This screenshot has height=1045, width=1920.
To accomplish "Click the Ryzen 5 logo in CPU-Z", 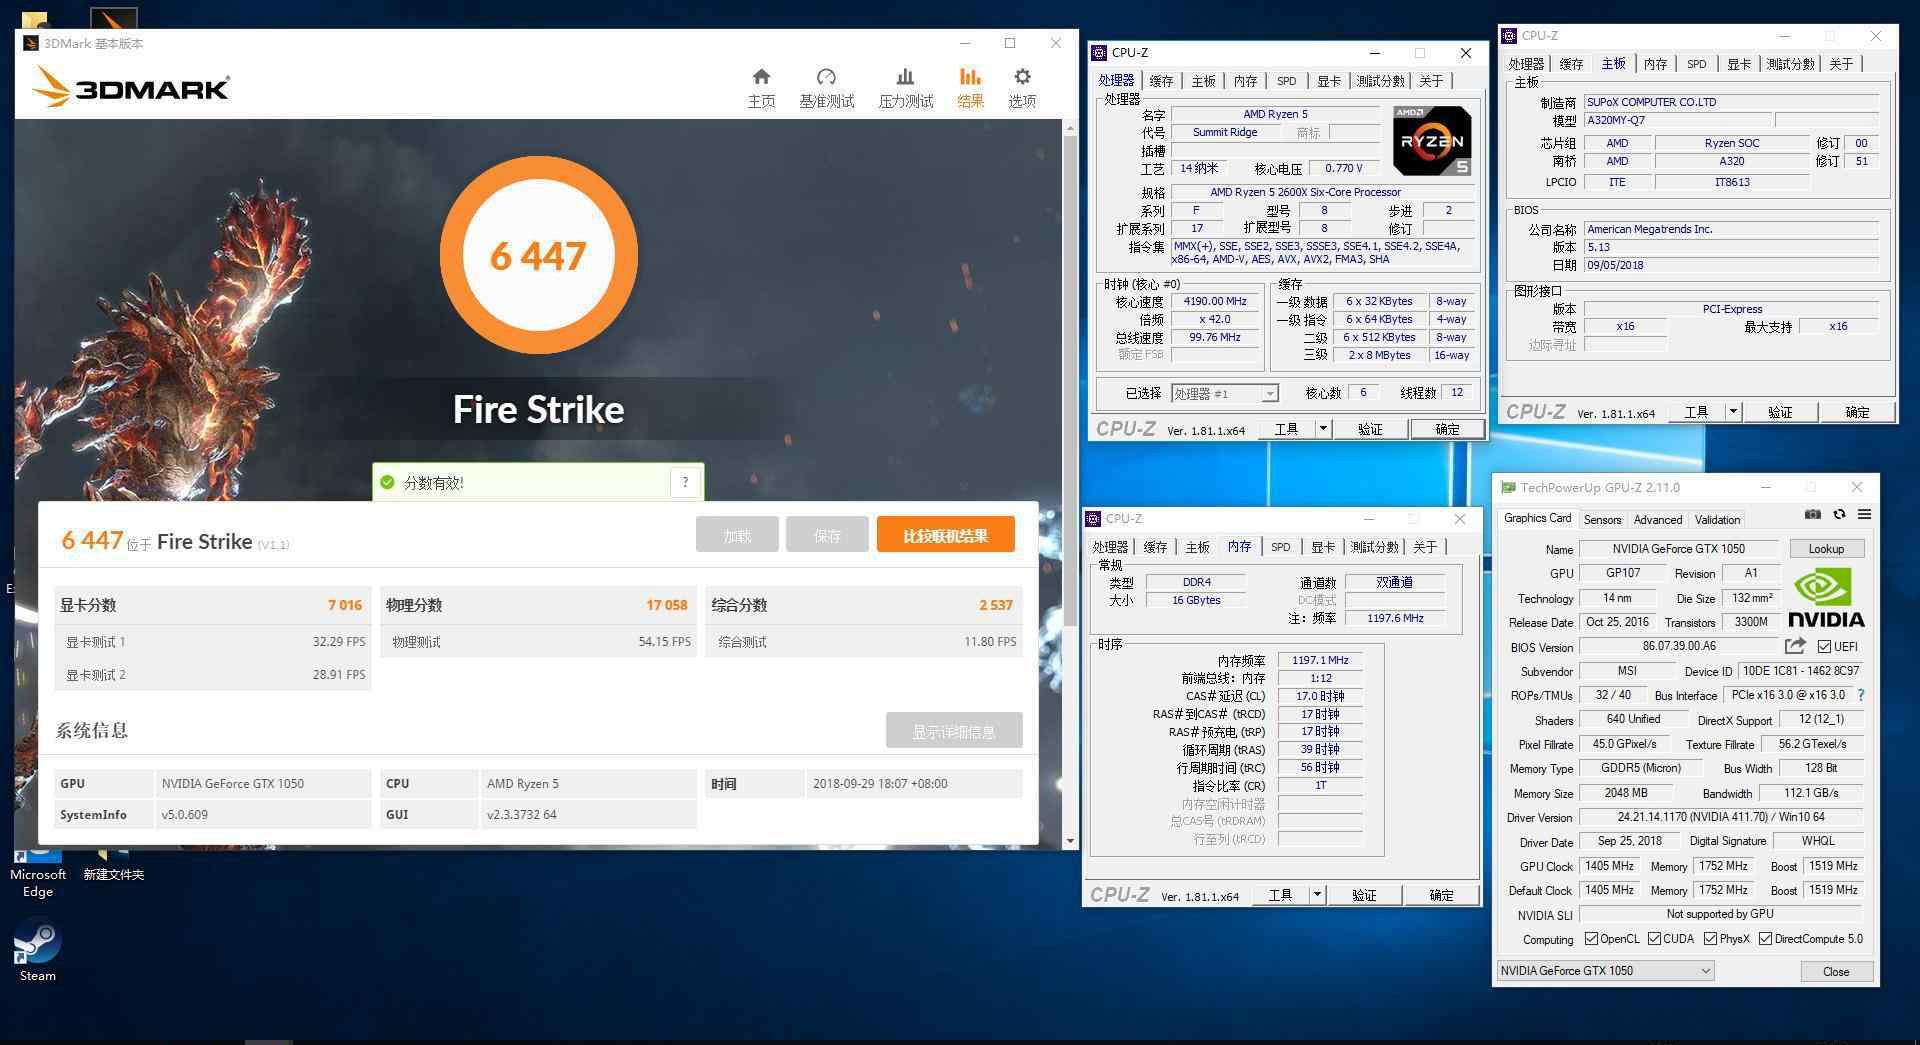I will (1432, 141).
